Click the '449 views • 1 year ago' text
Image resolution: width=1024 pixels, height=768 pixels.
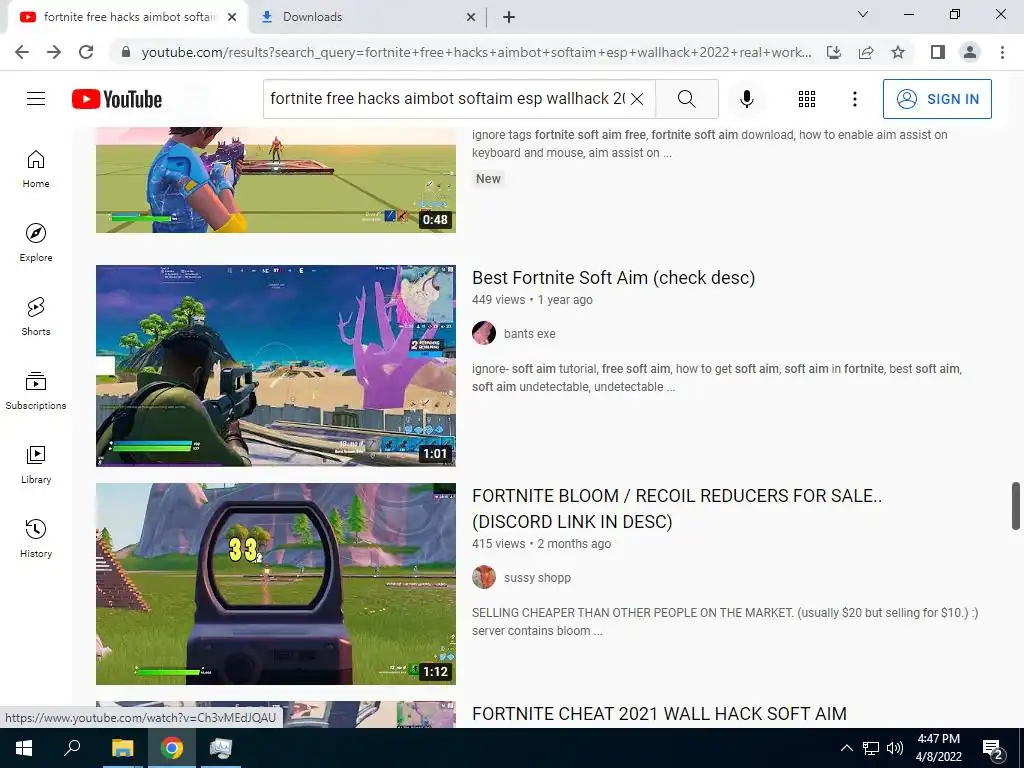tap(532, 300)
